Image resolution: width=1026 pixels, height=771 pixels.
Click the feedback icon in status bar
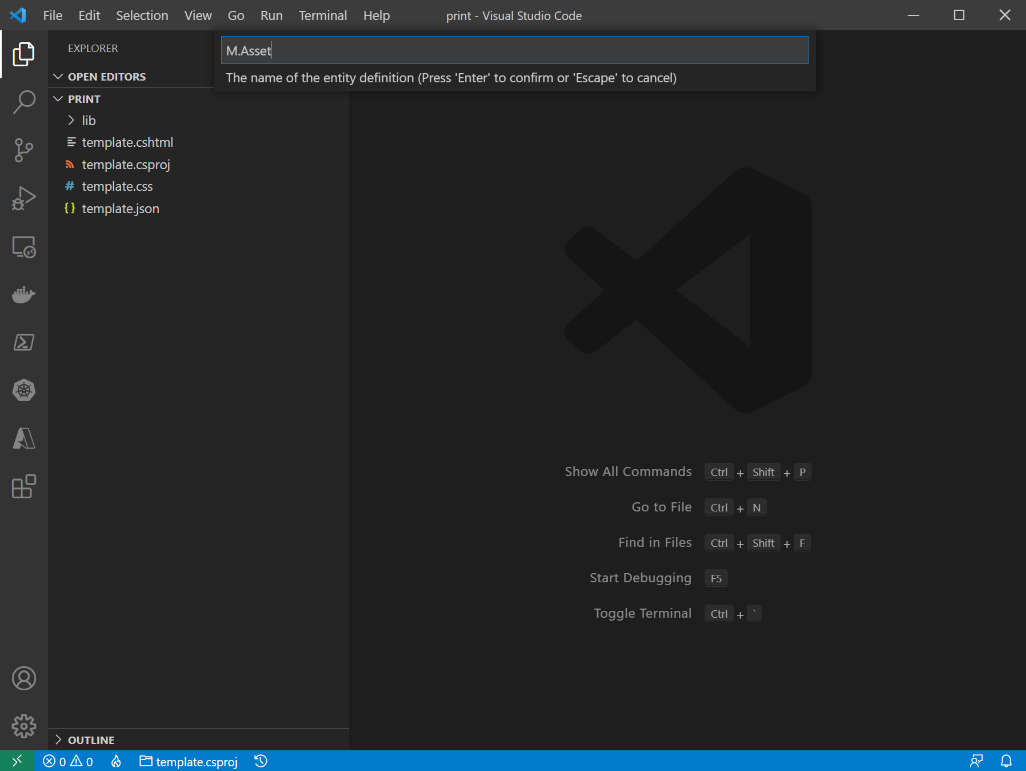point(976,761)
